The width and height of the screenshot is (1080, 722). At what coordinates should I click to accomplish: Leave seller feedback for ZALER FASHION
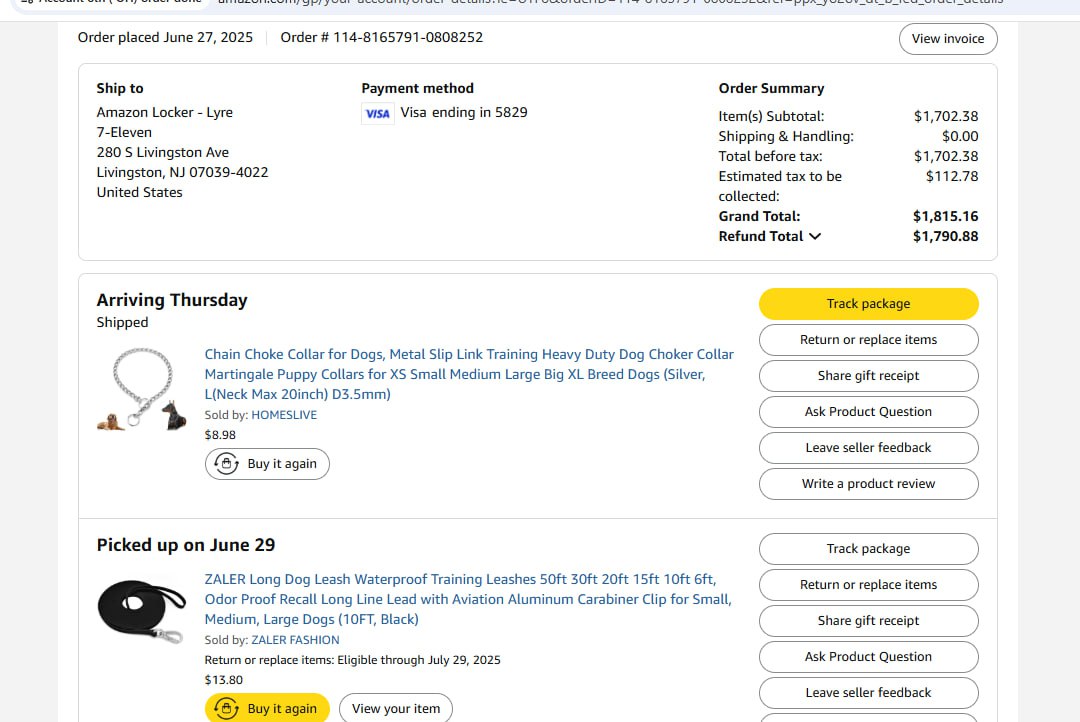(x=869, y=693)
